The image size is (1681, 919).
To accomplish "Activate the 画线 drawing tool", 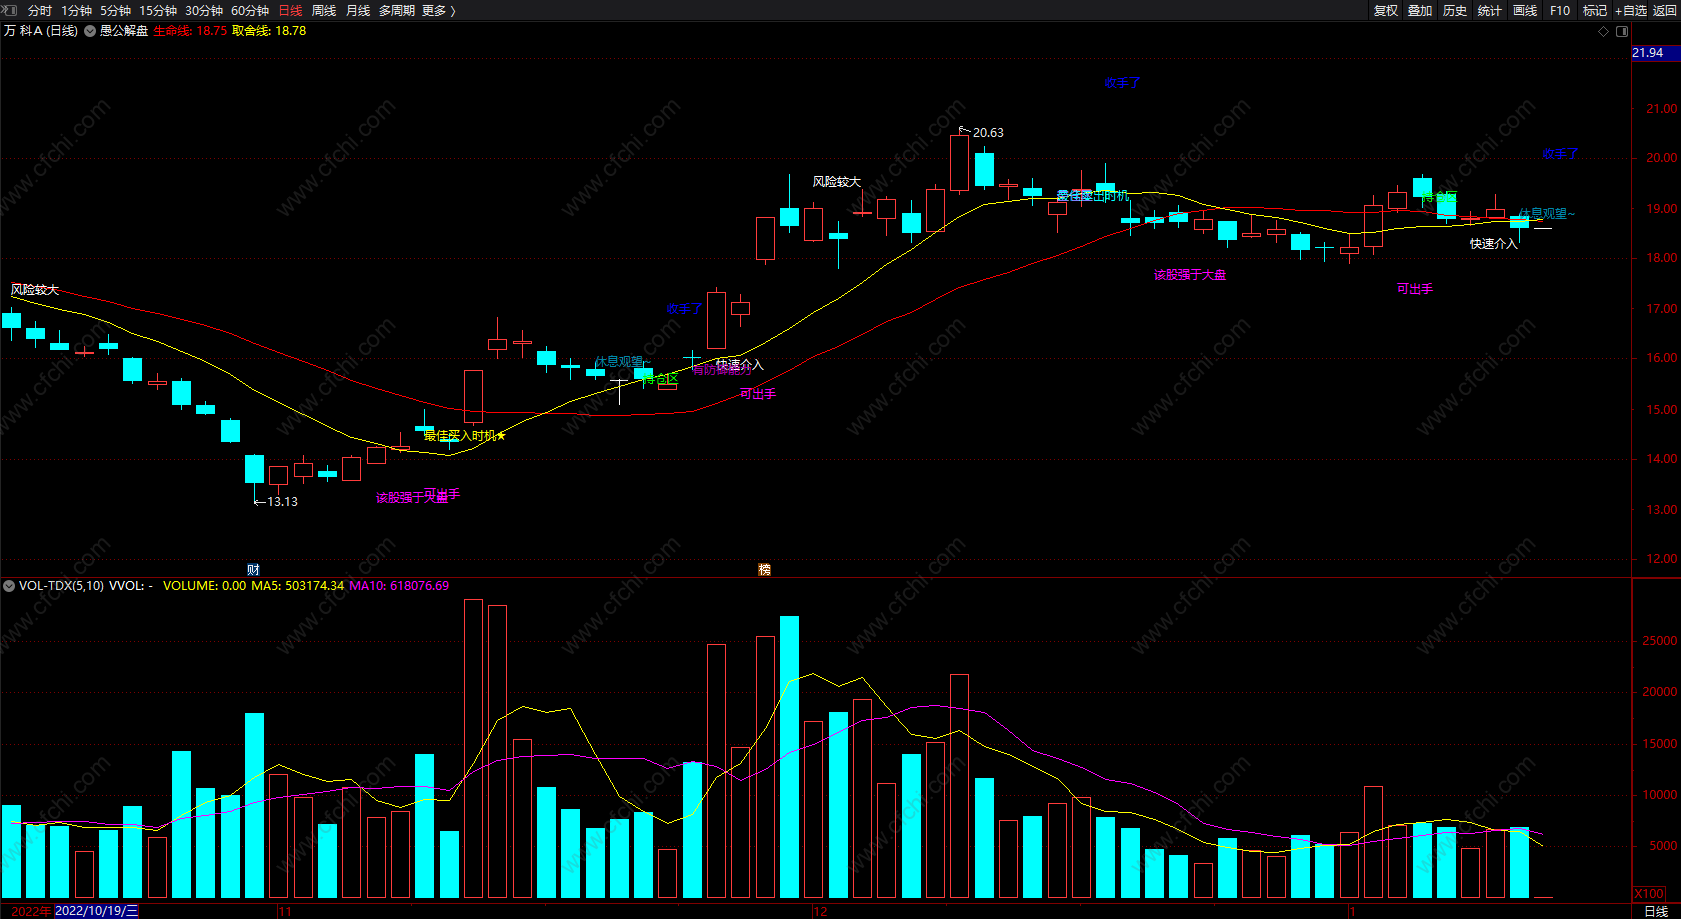I will click(x=1525, y=10).
